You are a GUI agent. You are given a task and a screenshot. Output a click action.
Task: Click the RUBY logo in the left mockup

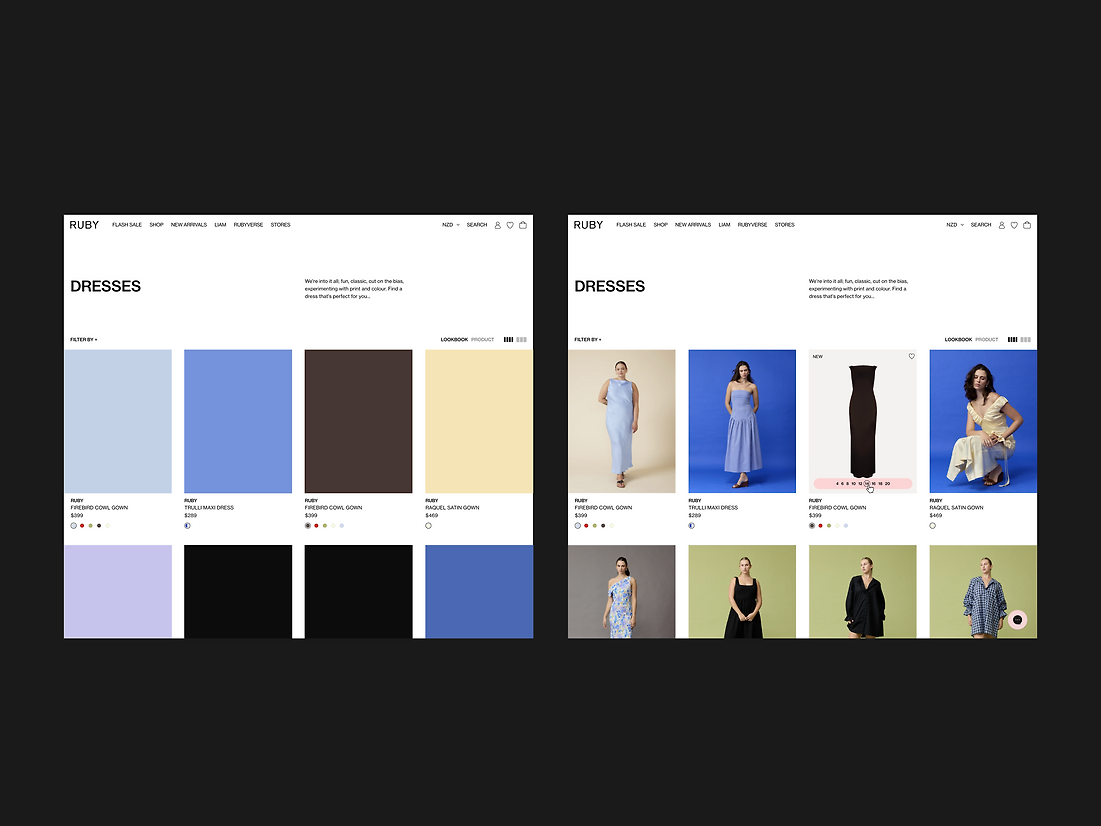tap(84, 225)
